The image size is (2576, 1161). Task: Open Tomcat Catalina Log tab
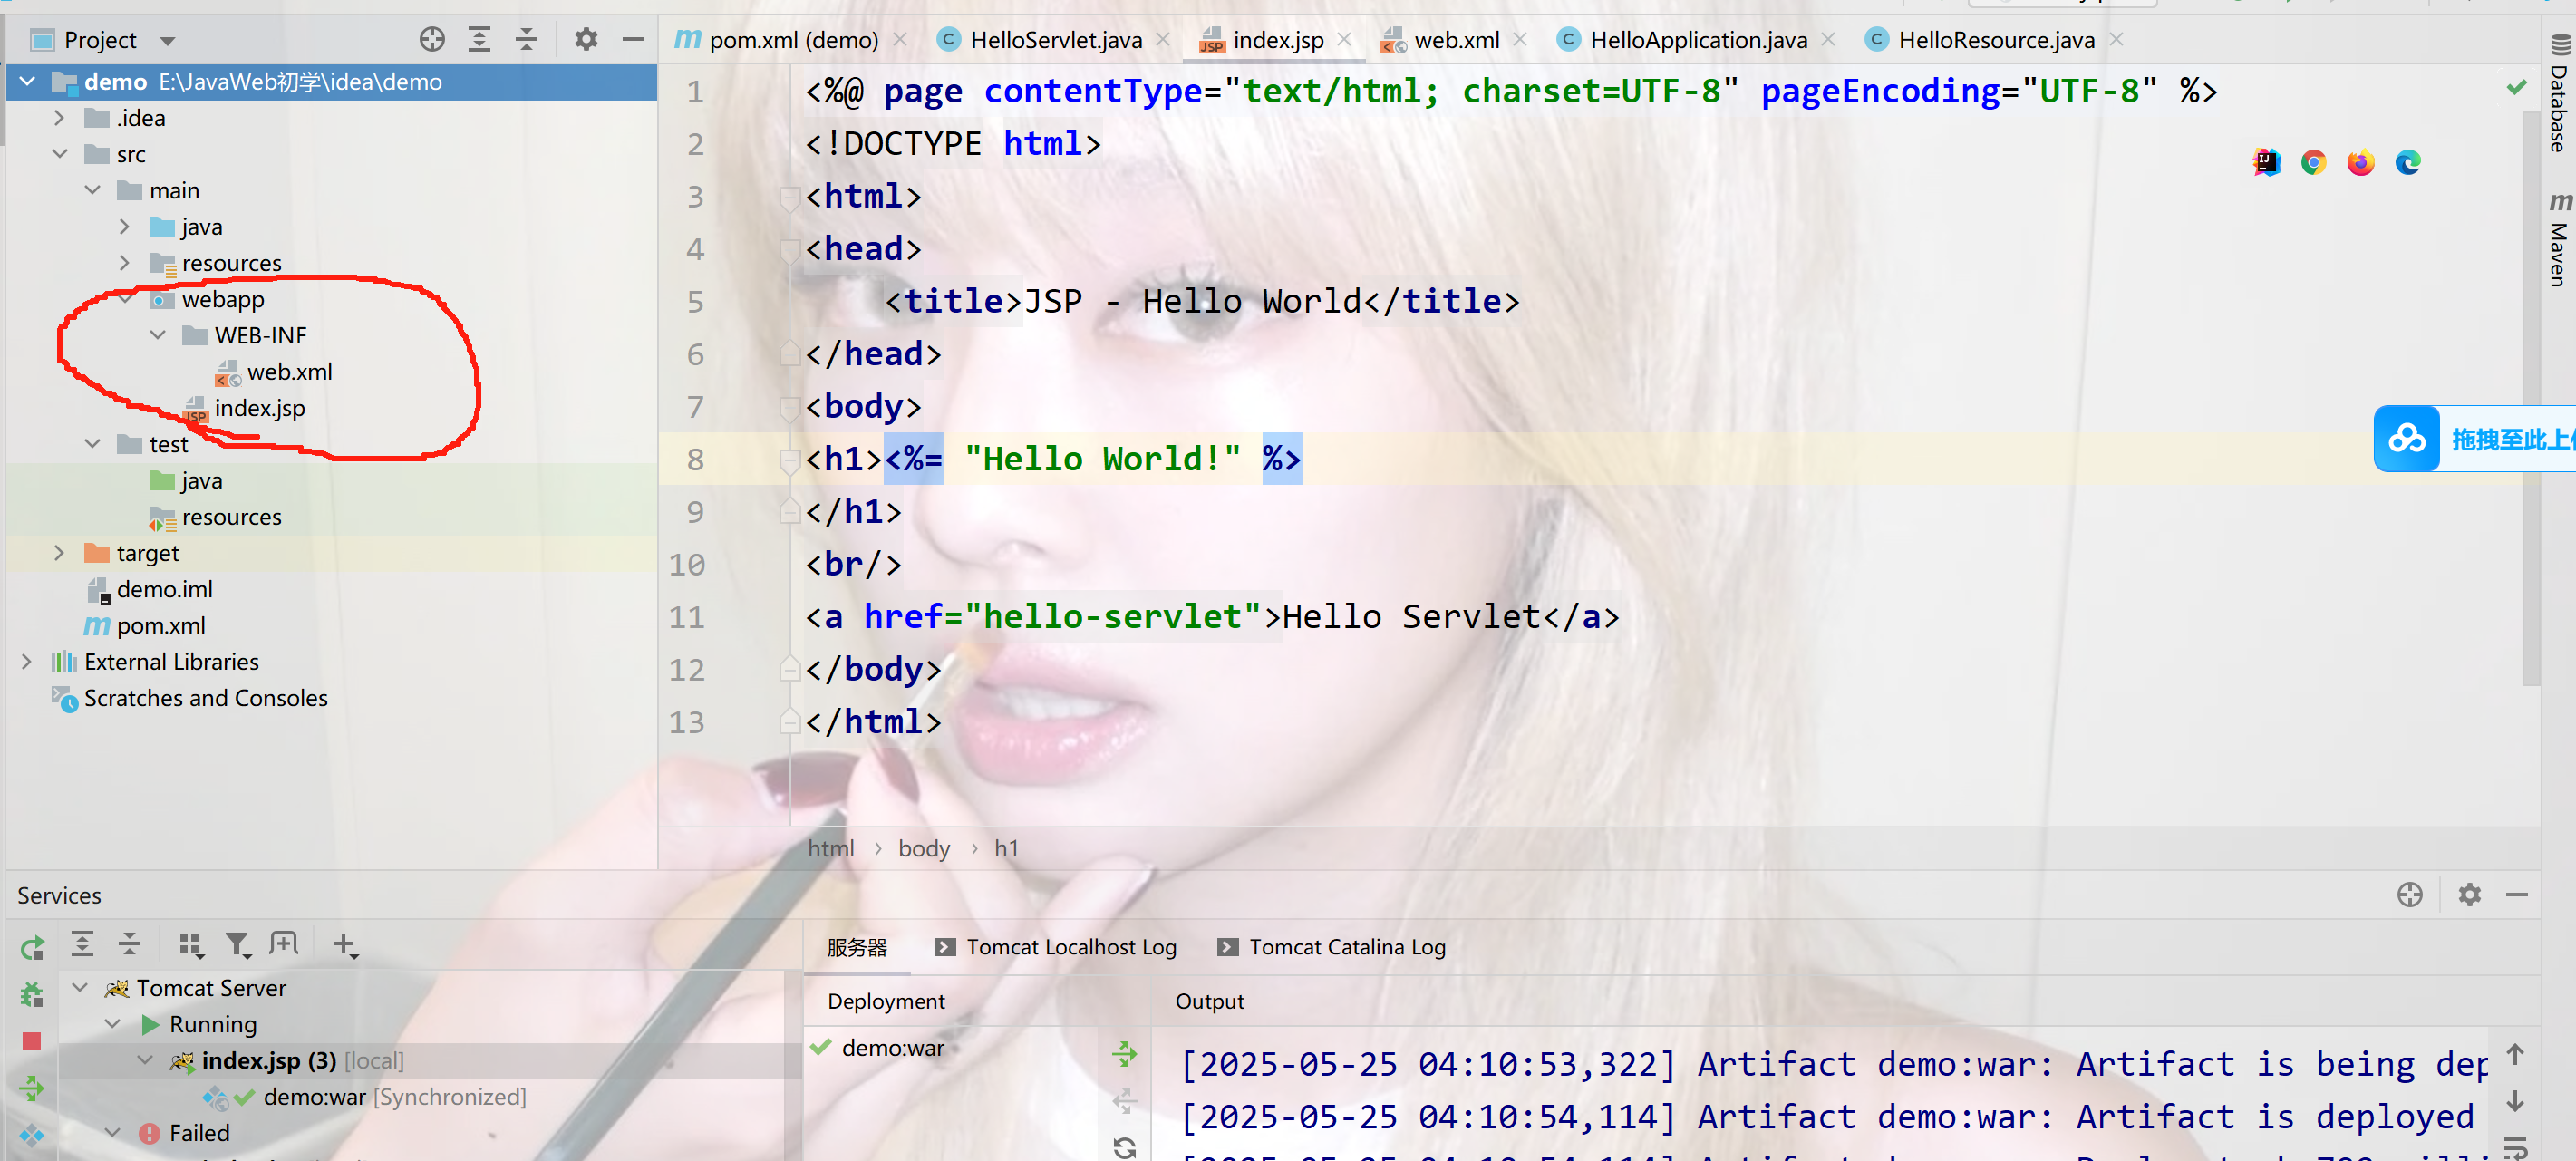(x=1346, y=947)
